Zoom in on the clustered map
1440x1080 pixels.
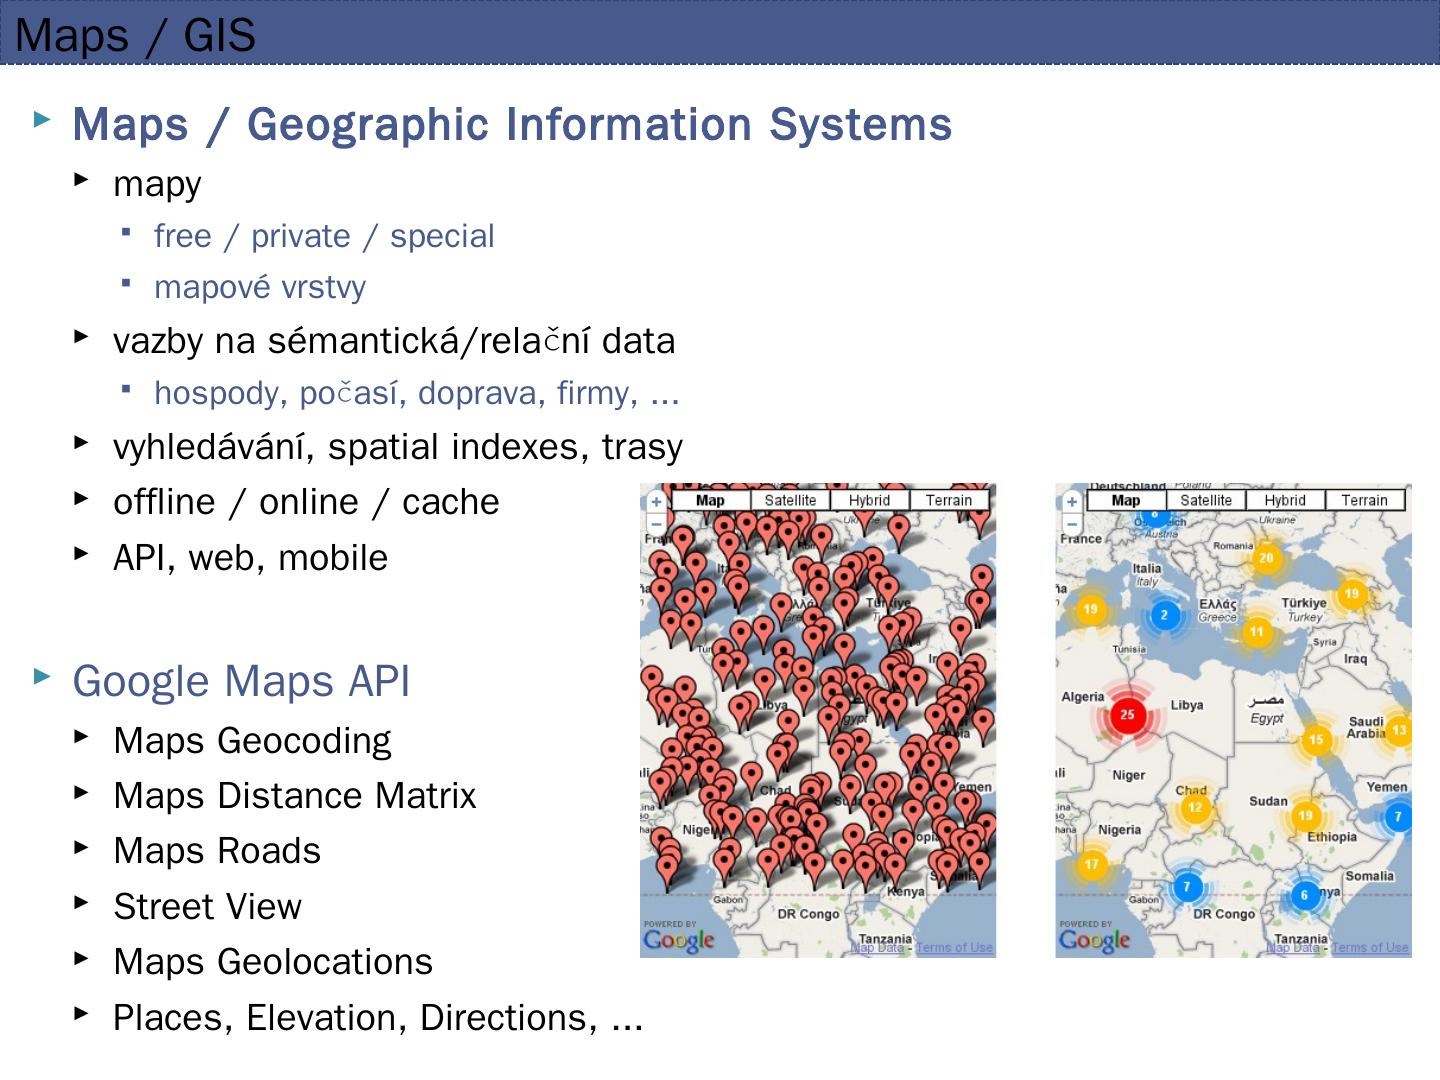[1072, 502]
